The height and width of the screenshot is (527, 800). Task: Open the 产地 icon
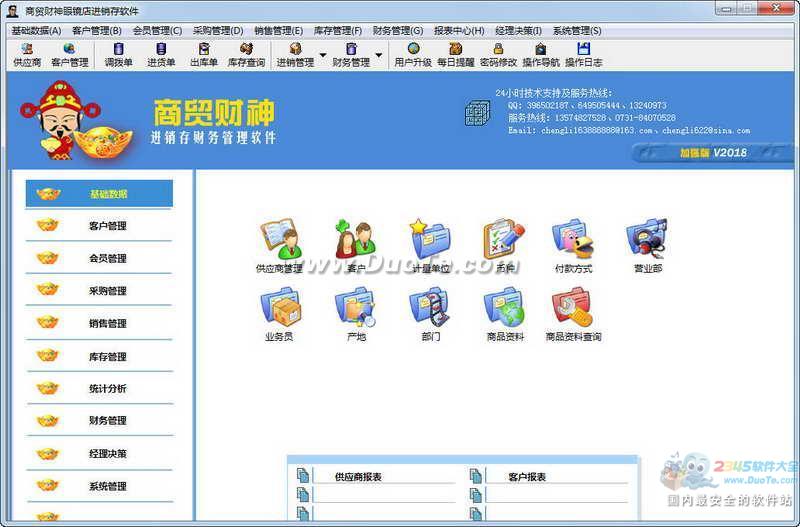pos(356,314)
